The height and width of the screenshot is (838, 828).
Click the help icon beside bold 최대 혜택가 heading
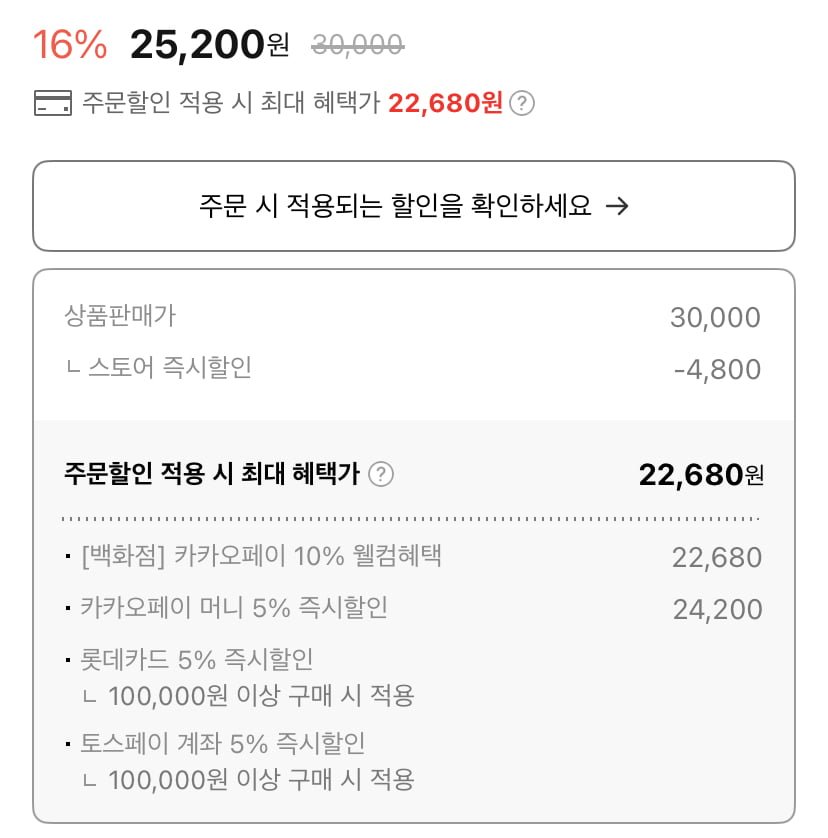coord(380,474)
